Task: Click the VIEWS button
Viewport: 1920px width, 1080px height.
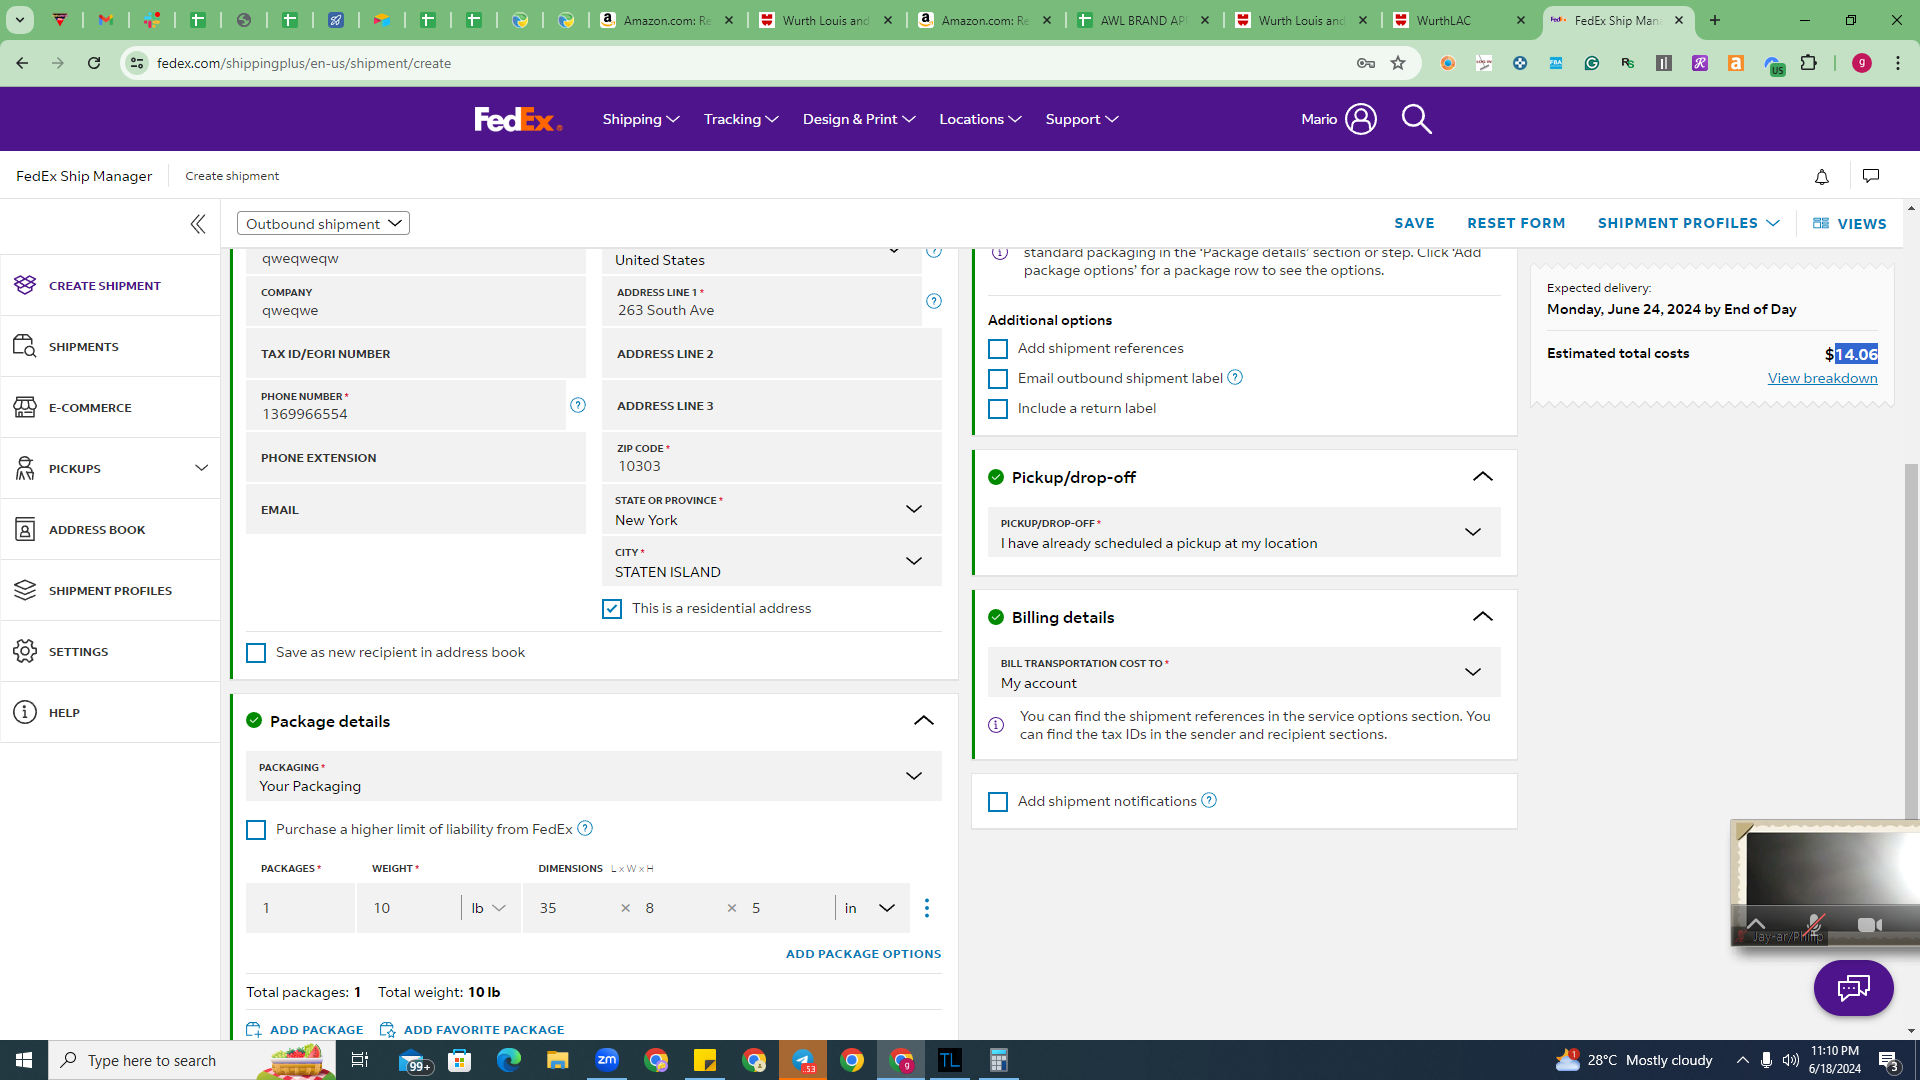Action: click(1850, 224)
